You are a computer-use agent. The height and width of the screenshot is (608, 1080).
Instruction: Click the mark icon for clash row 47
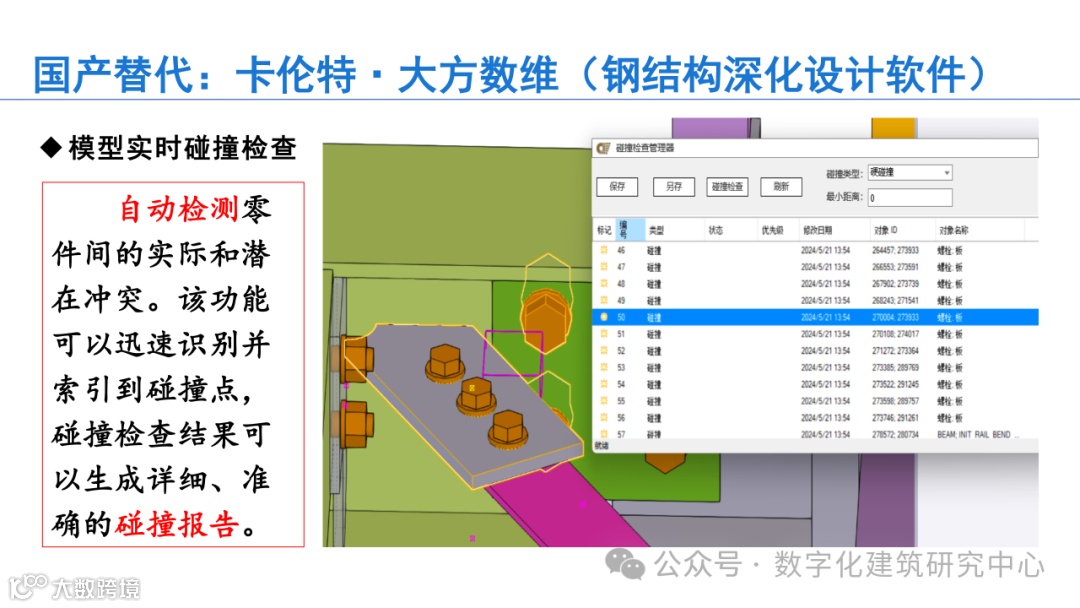[604, 267]
